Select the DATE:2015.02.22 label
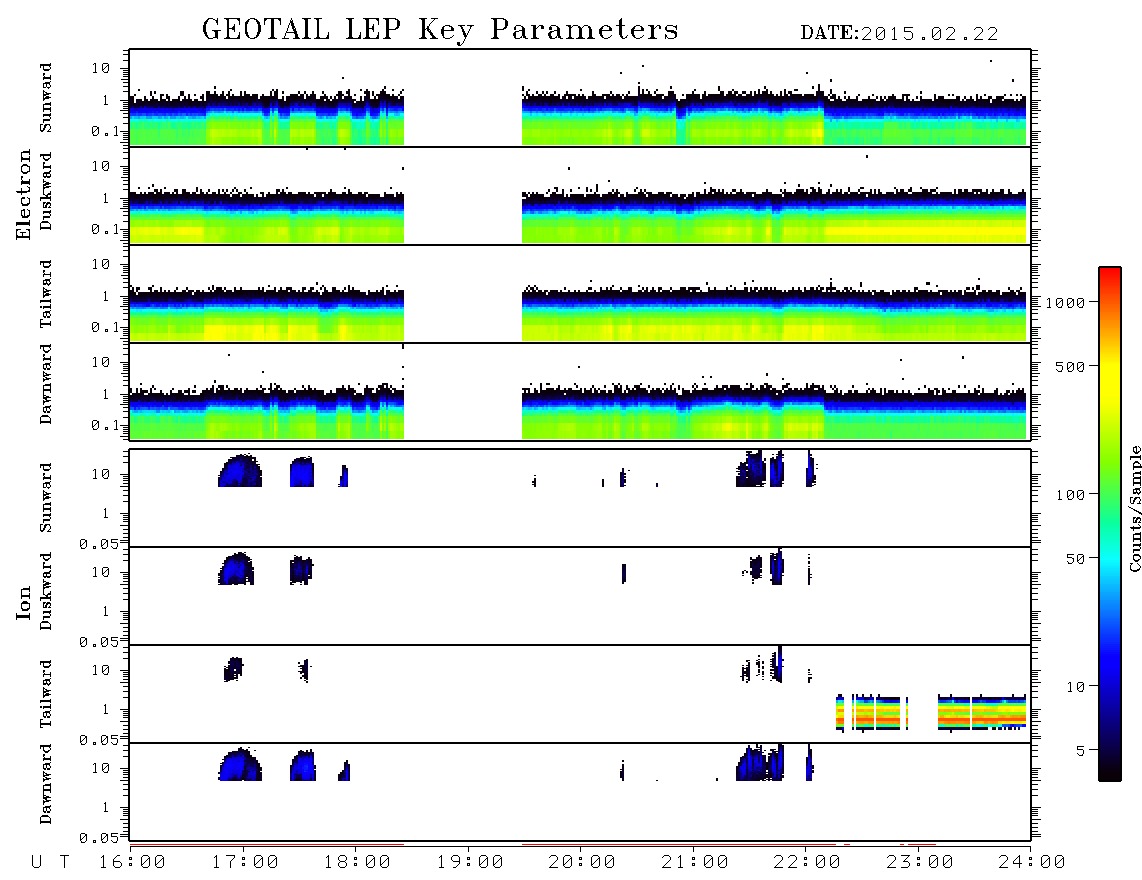Image resolution: width=1142 pixels, height=880 pixels. pyautogui.click(x=899, y=34)
